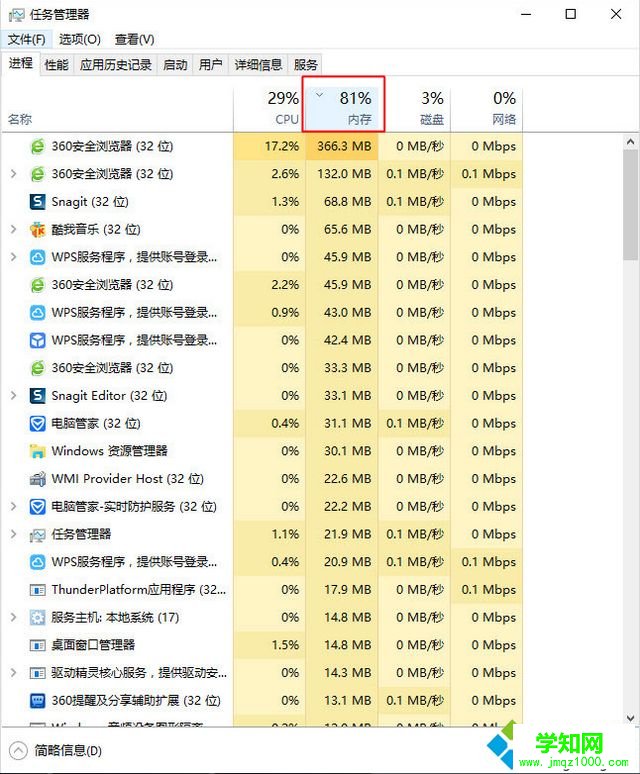Viewport: 640px width, 774px height.
Task: Select the 桌面窗口管理器 row name
Action: [93, 645]
